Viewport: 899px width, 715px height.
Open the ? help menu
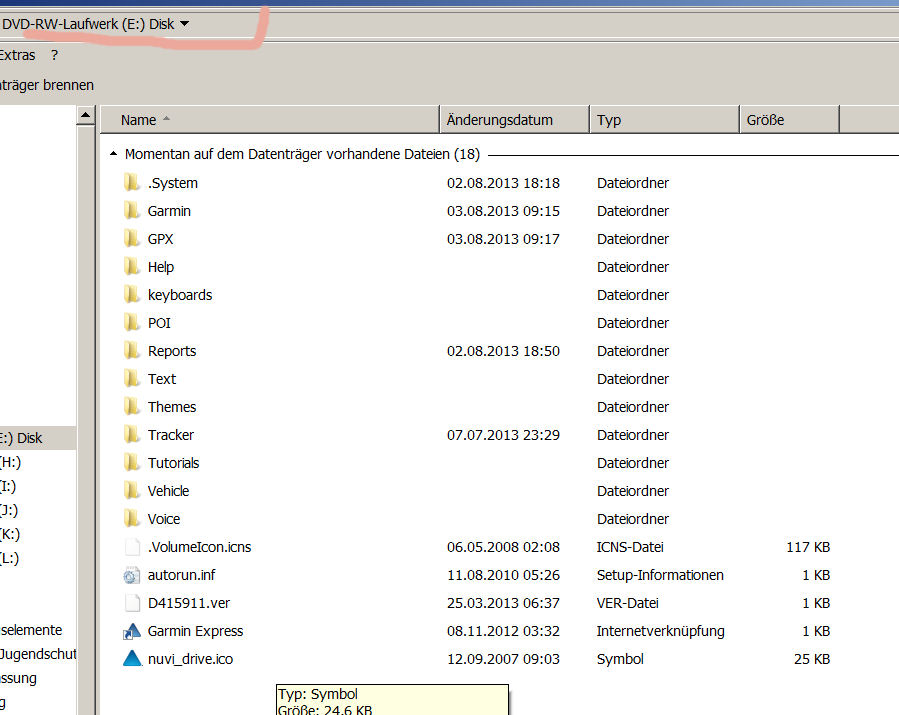[55, 56]
